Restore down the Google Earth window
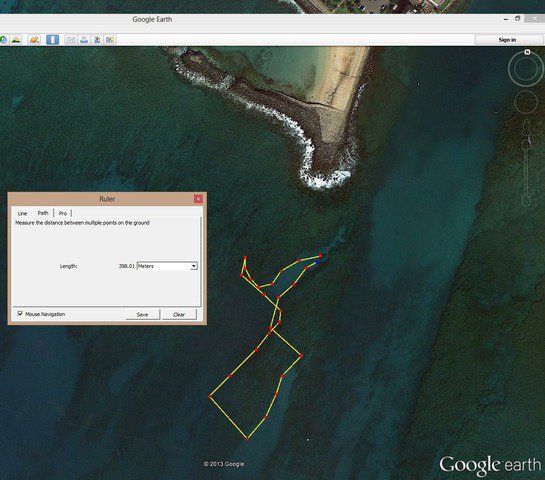 [518, 19]
